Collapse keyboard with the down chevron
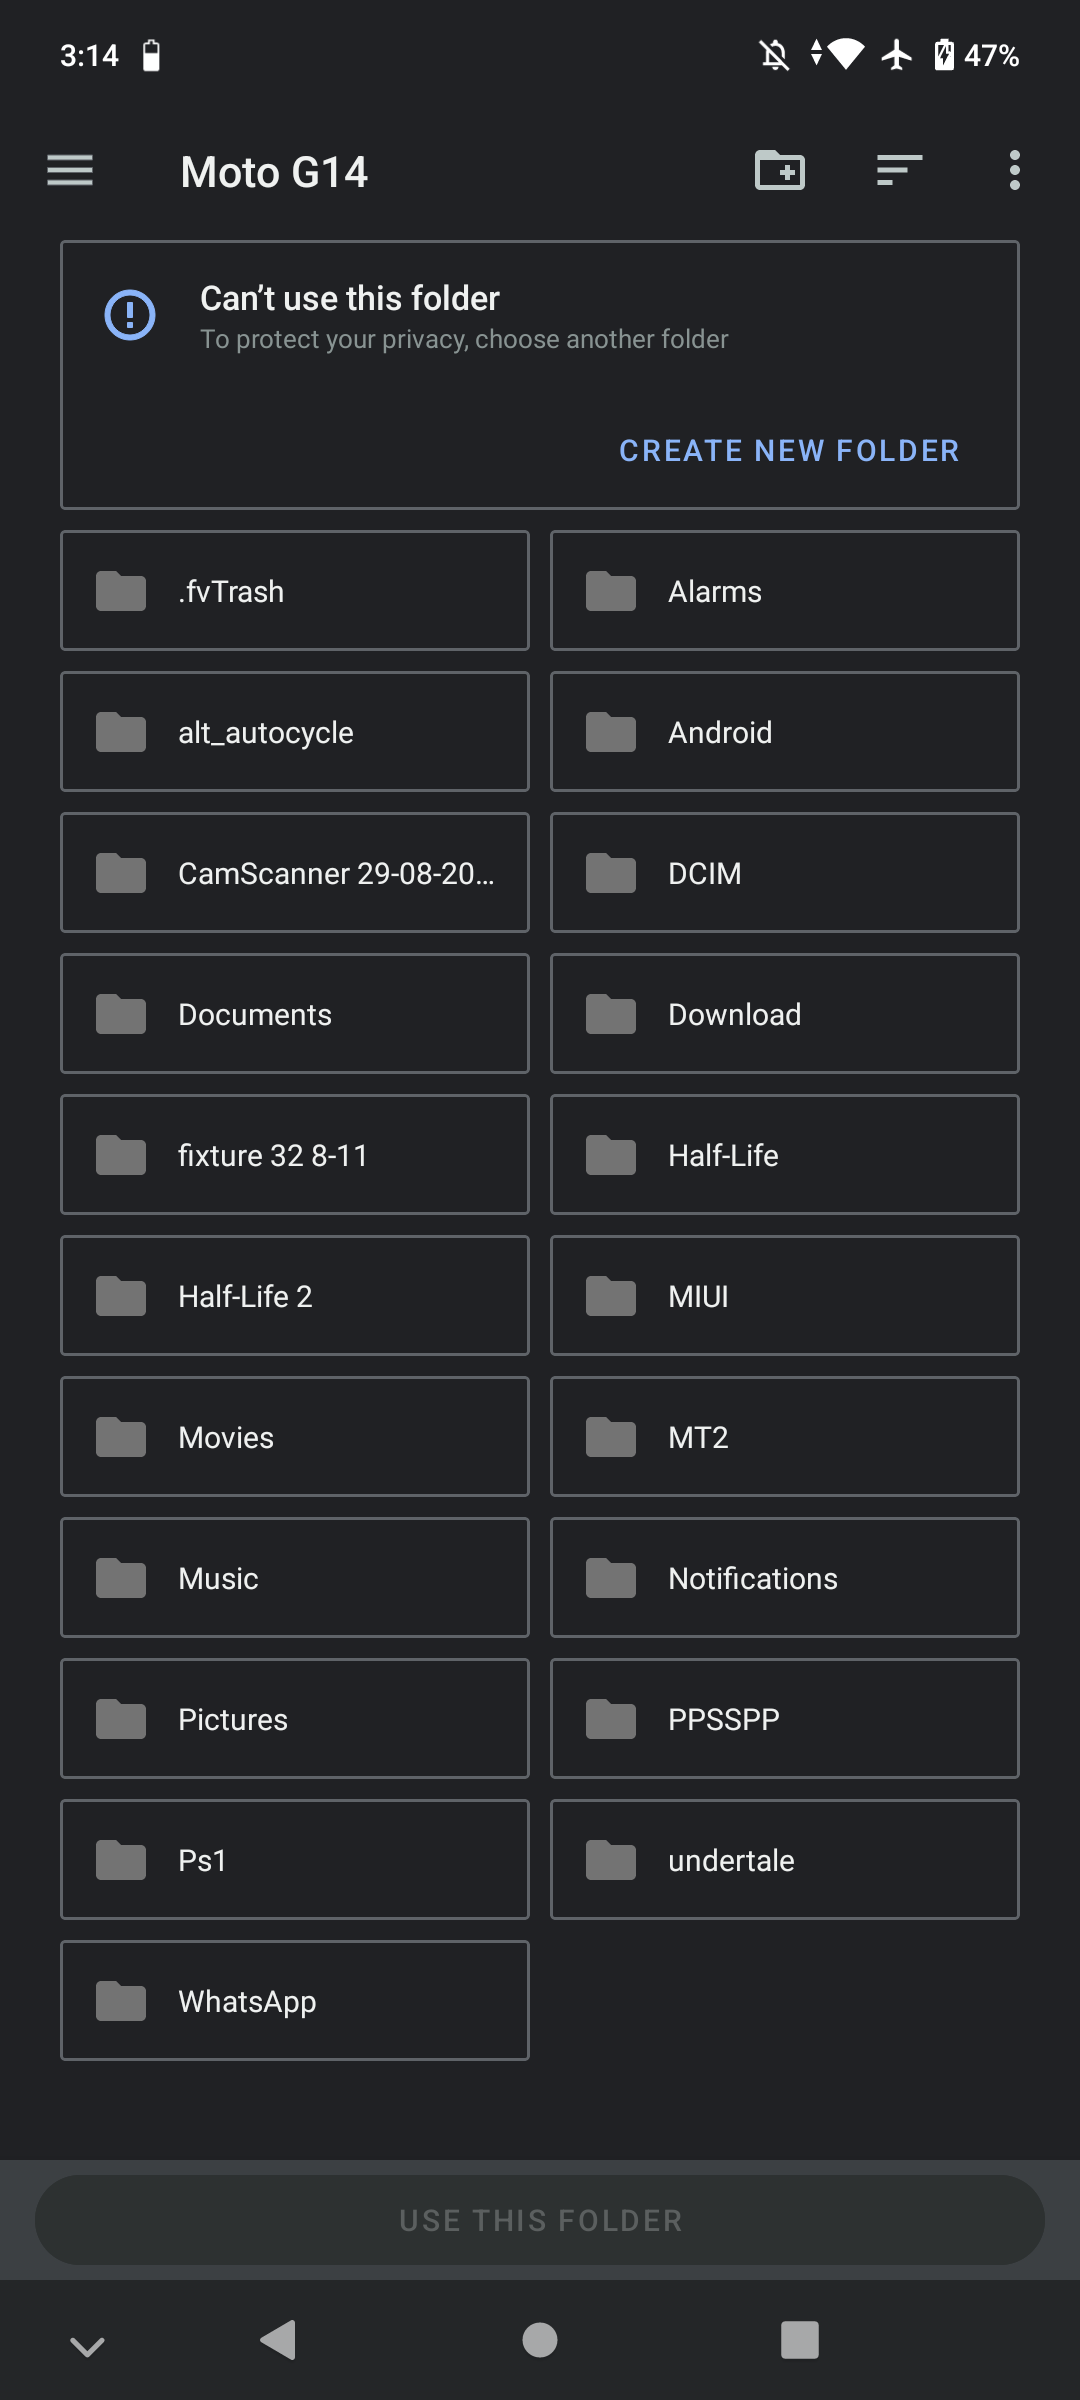This screenshot has width=1080, height=2400. (x=87, y=2345)
